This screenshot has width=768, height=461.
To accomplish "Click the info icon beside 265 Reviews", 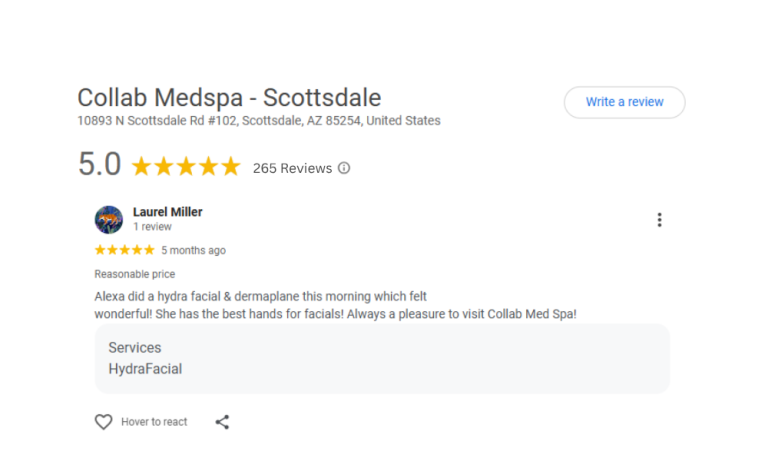I will point(344,168).
